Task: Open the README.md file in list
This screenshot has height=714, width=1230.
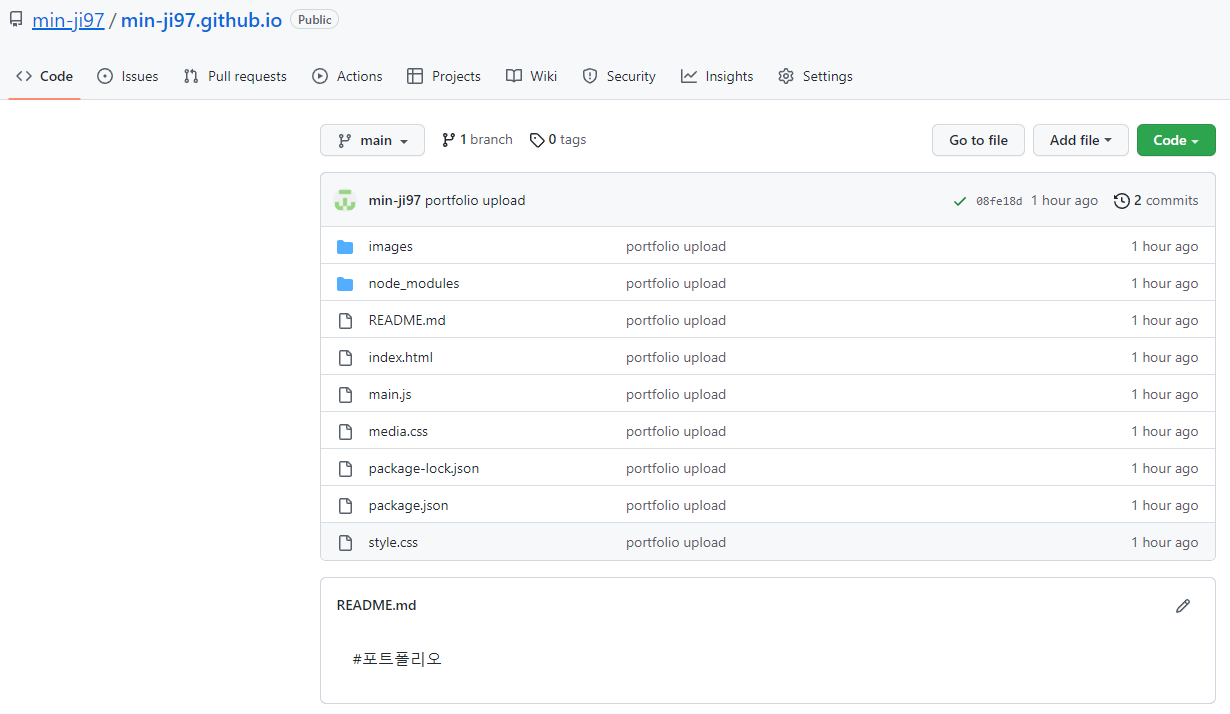Action: click(407, 320)
